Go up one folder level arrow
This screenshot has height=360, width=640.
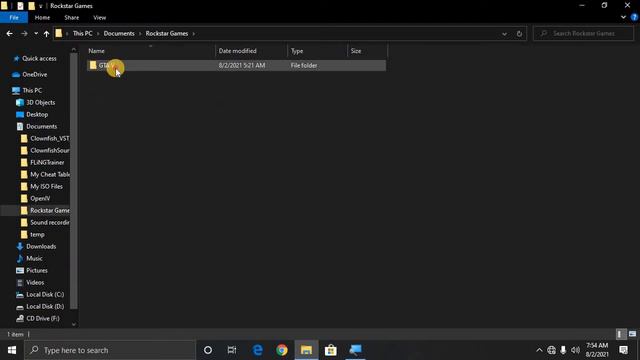click(47, 33)
